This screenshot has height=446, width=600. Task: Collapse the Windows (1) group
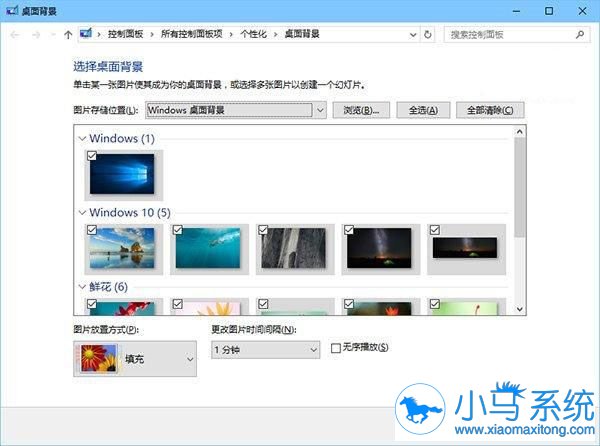82,138
